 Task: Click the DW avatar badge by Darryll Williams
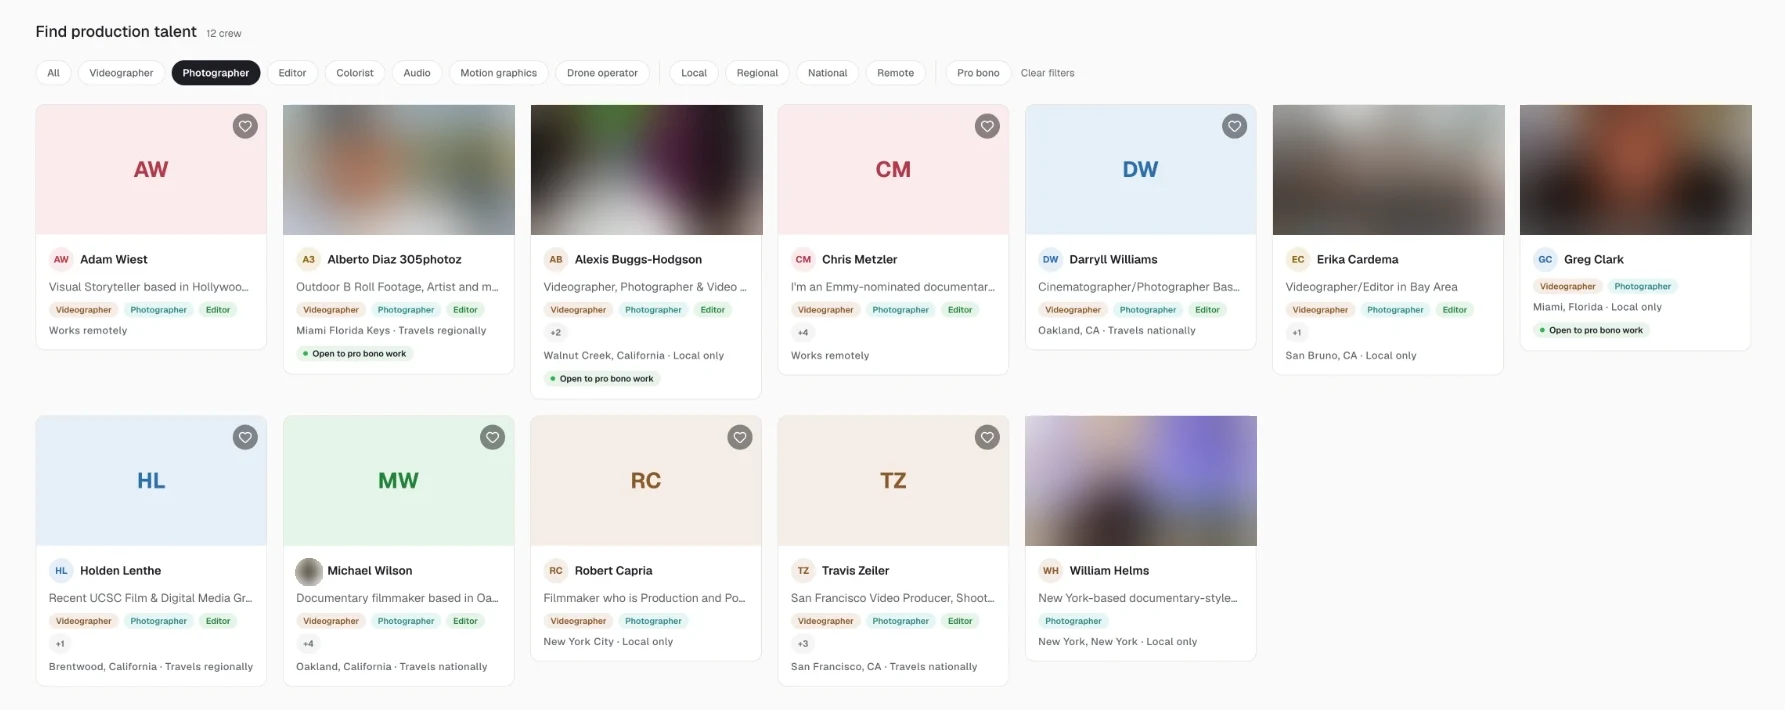[1051, 259]
